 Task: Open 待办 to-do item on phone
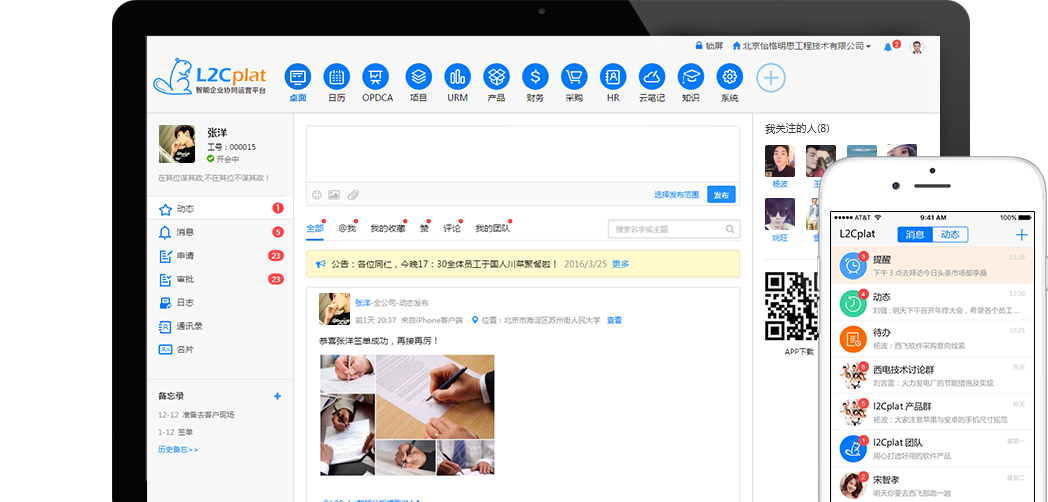click(x=932, y=339)
